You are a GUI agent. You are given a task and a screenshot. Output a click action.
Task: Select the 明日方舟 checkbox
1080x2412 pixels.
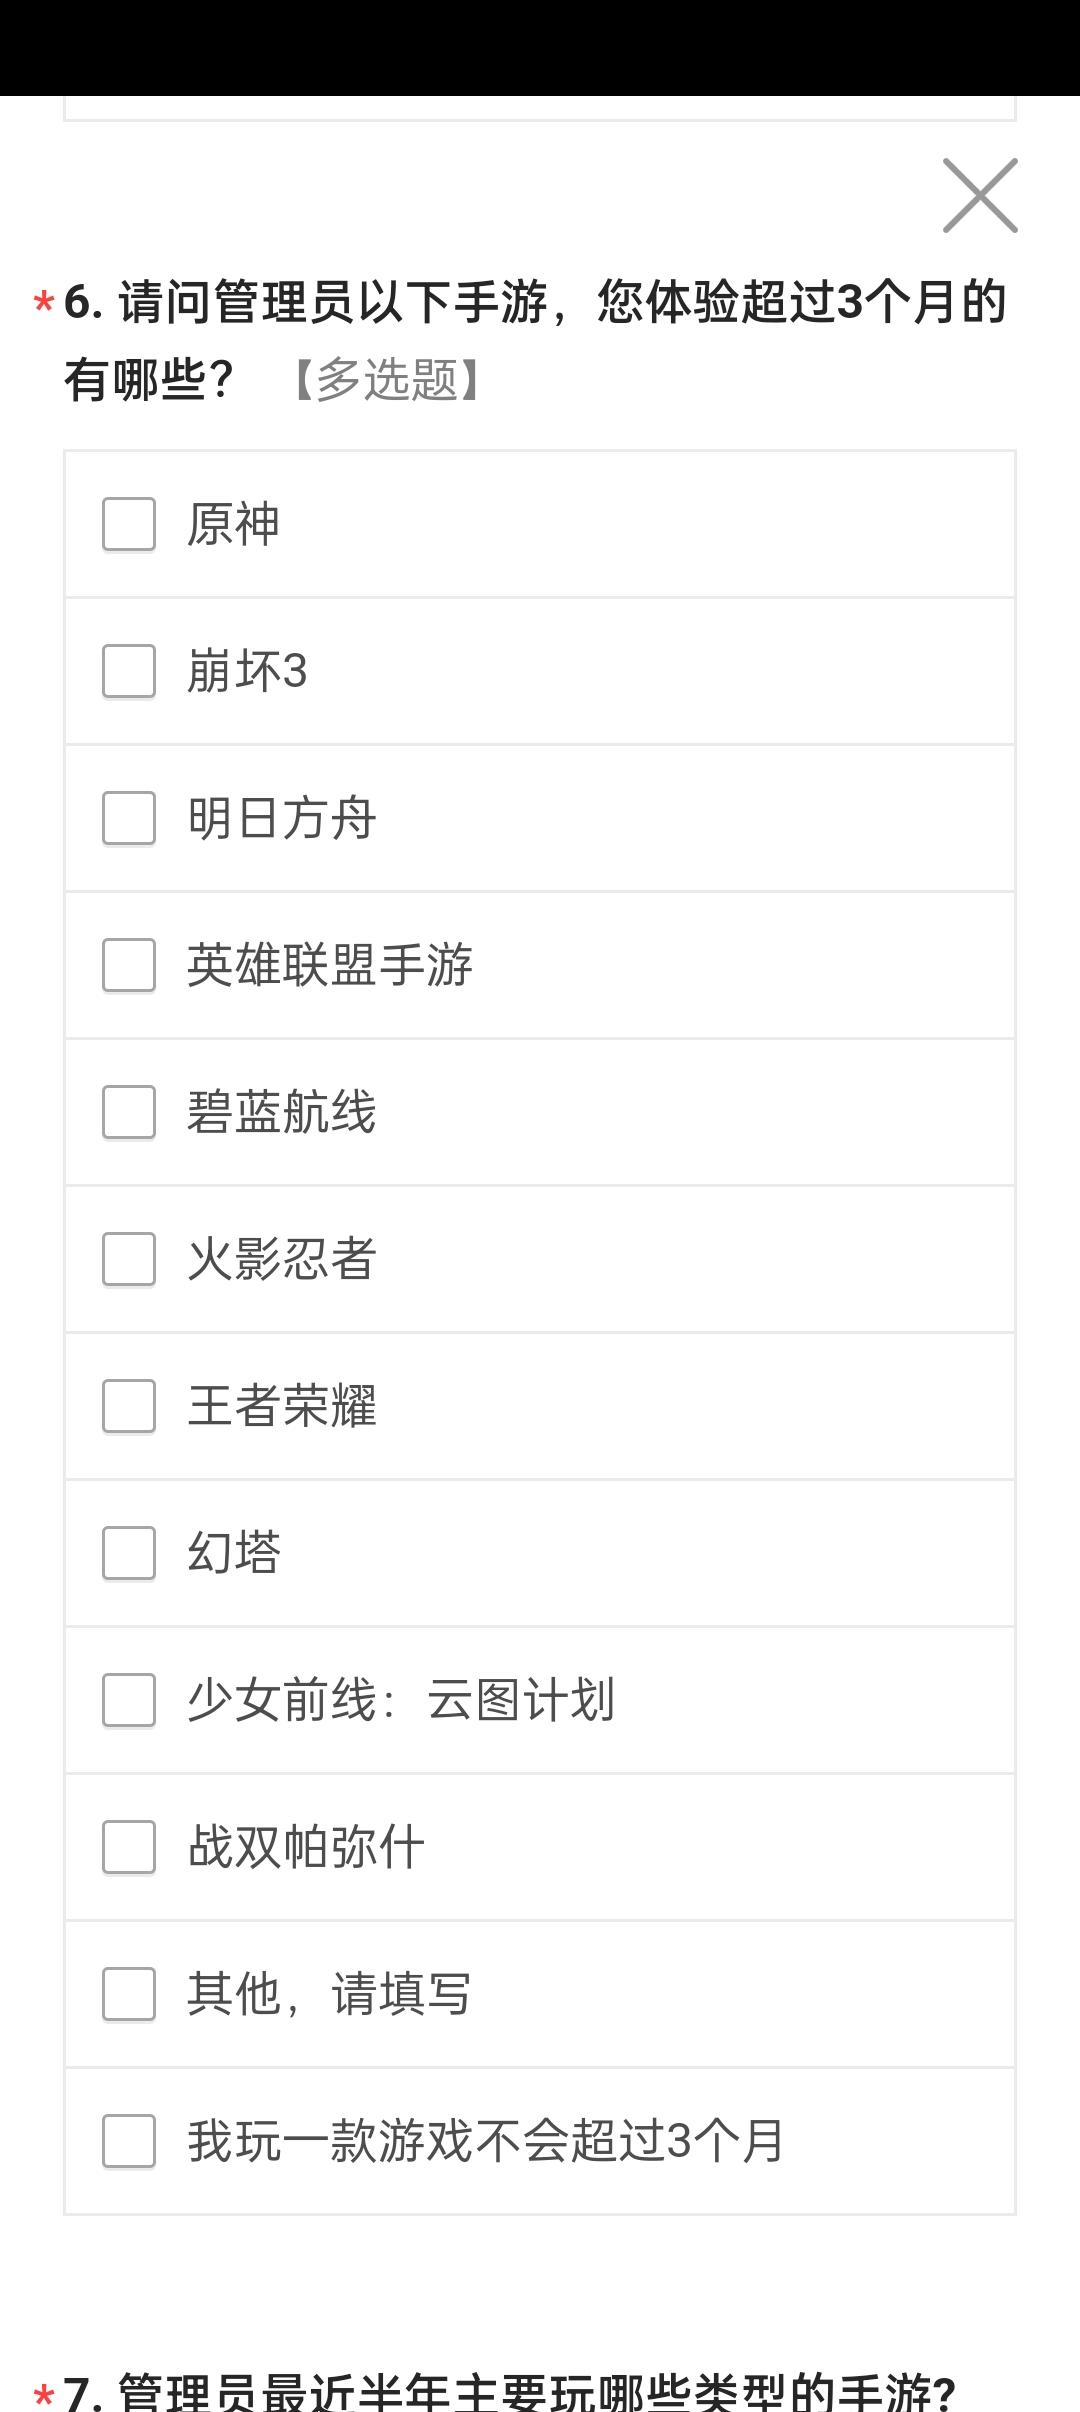[129, 818]
